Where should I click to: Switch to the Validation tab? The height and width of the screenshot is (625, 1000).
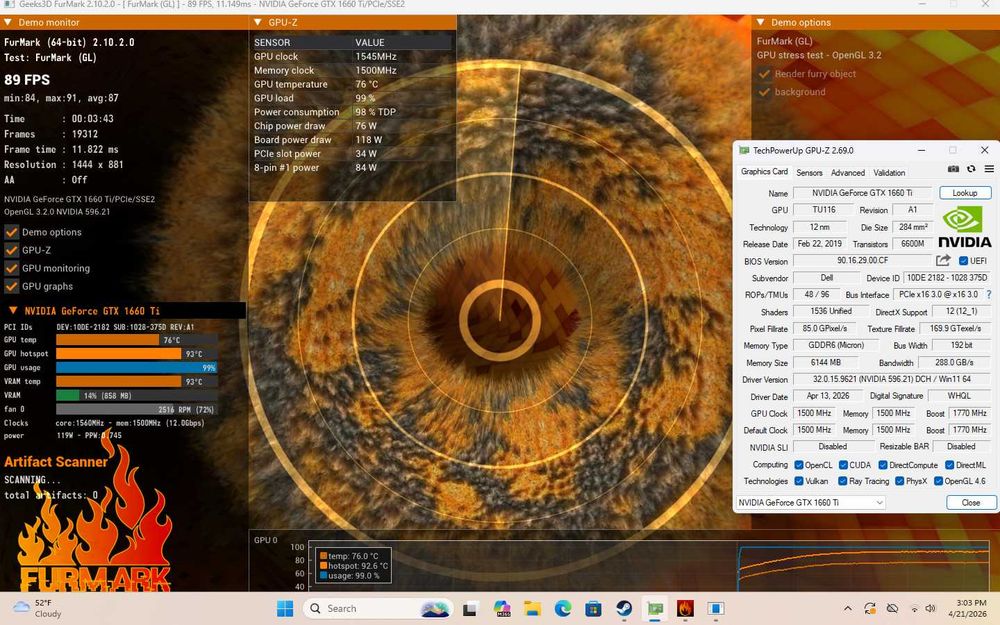[x=889, y=173]
